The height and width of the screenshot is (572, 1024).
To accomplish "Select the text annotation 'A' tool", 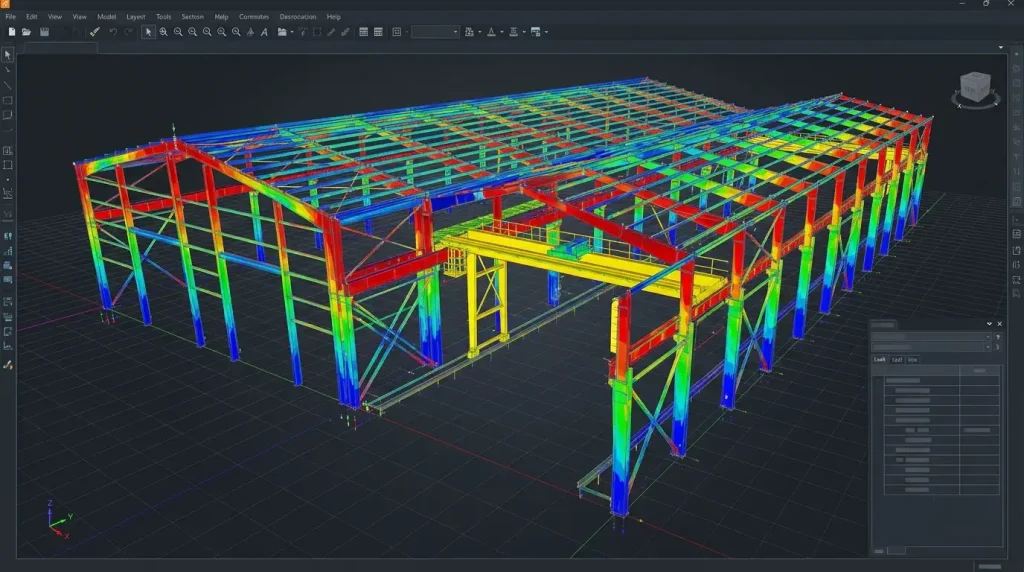I will point(264,32).
